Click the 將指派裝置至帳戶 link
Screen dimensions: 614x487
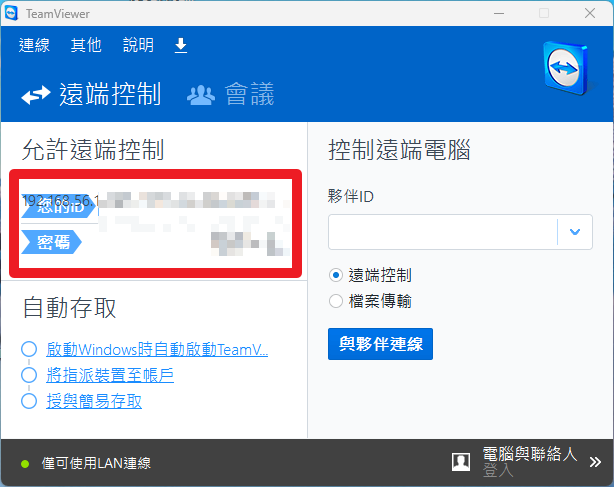click(x=110, y=375)
